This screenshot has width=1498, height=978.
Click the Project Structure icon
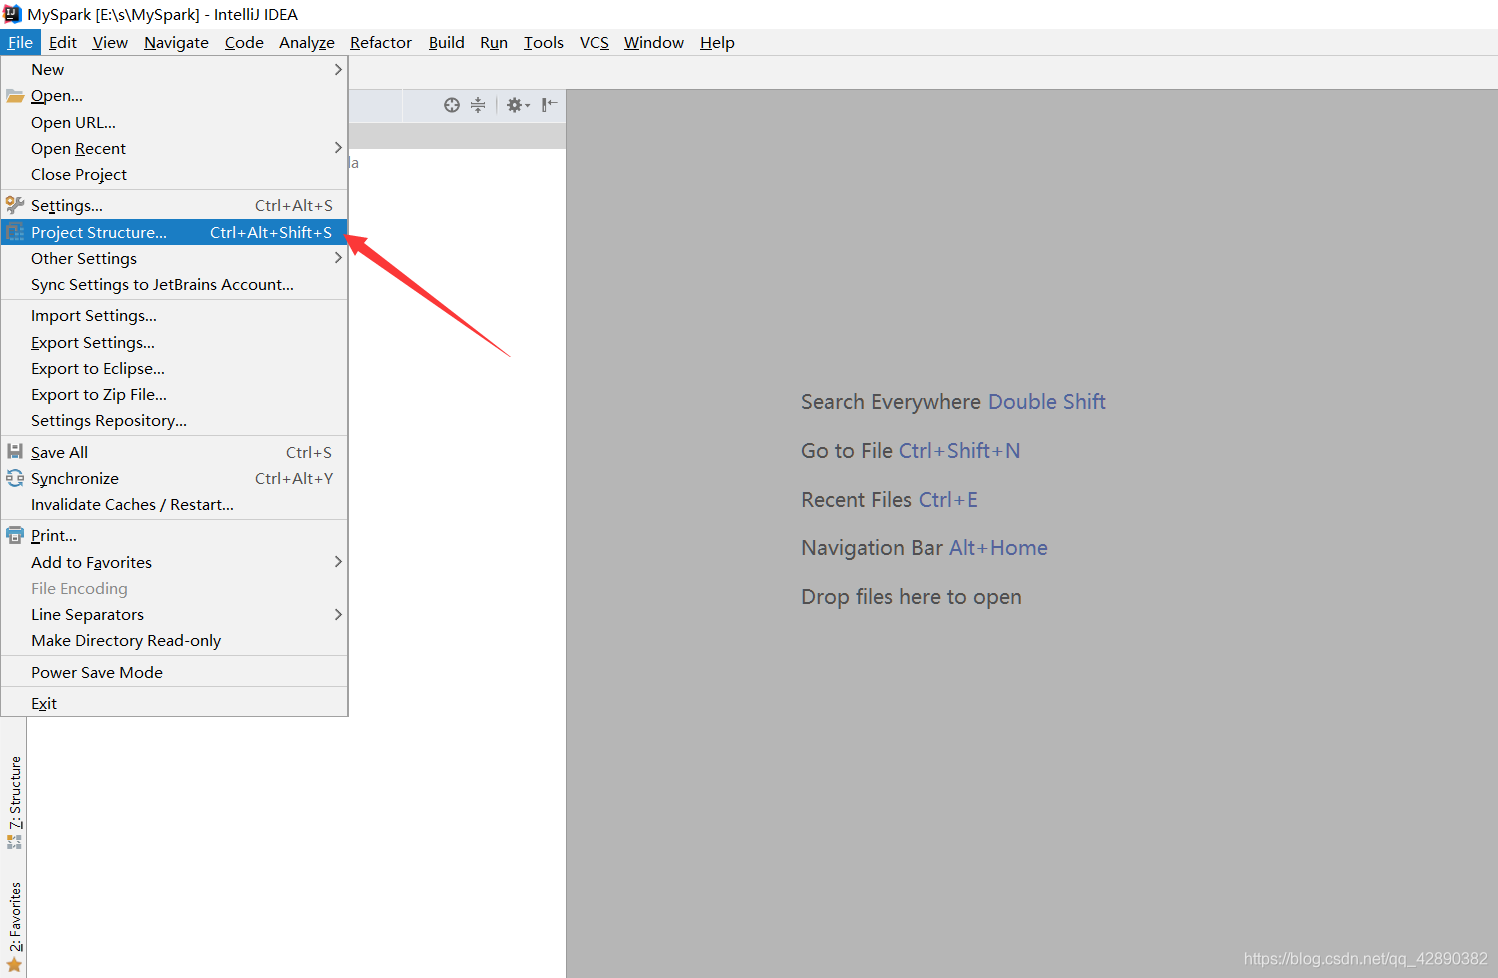click(15, 232)
